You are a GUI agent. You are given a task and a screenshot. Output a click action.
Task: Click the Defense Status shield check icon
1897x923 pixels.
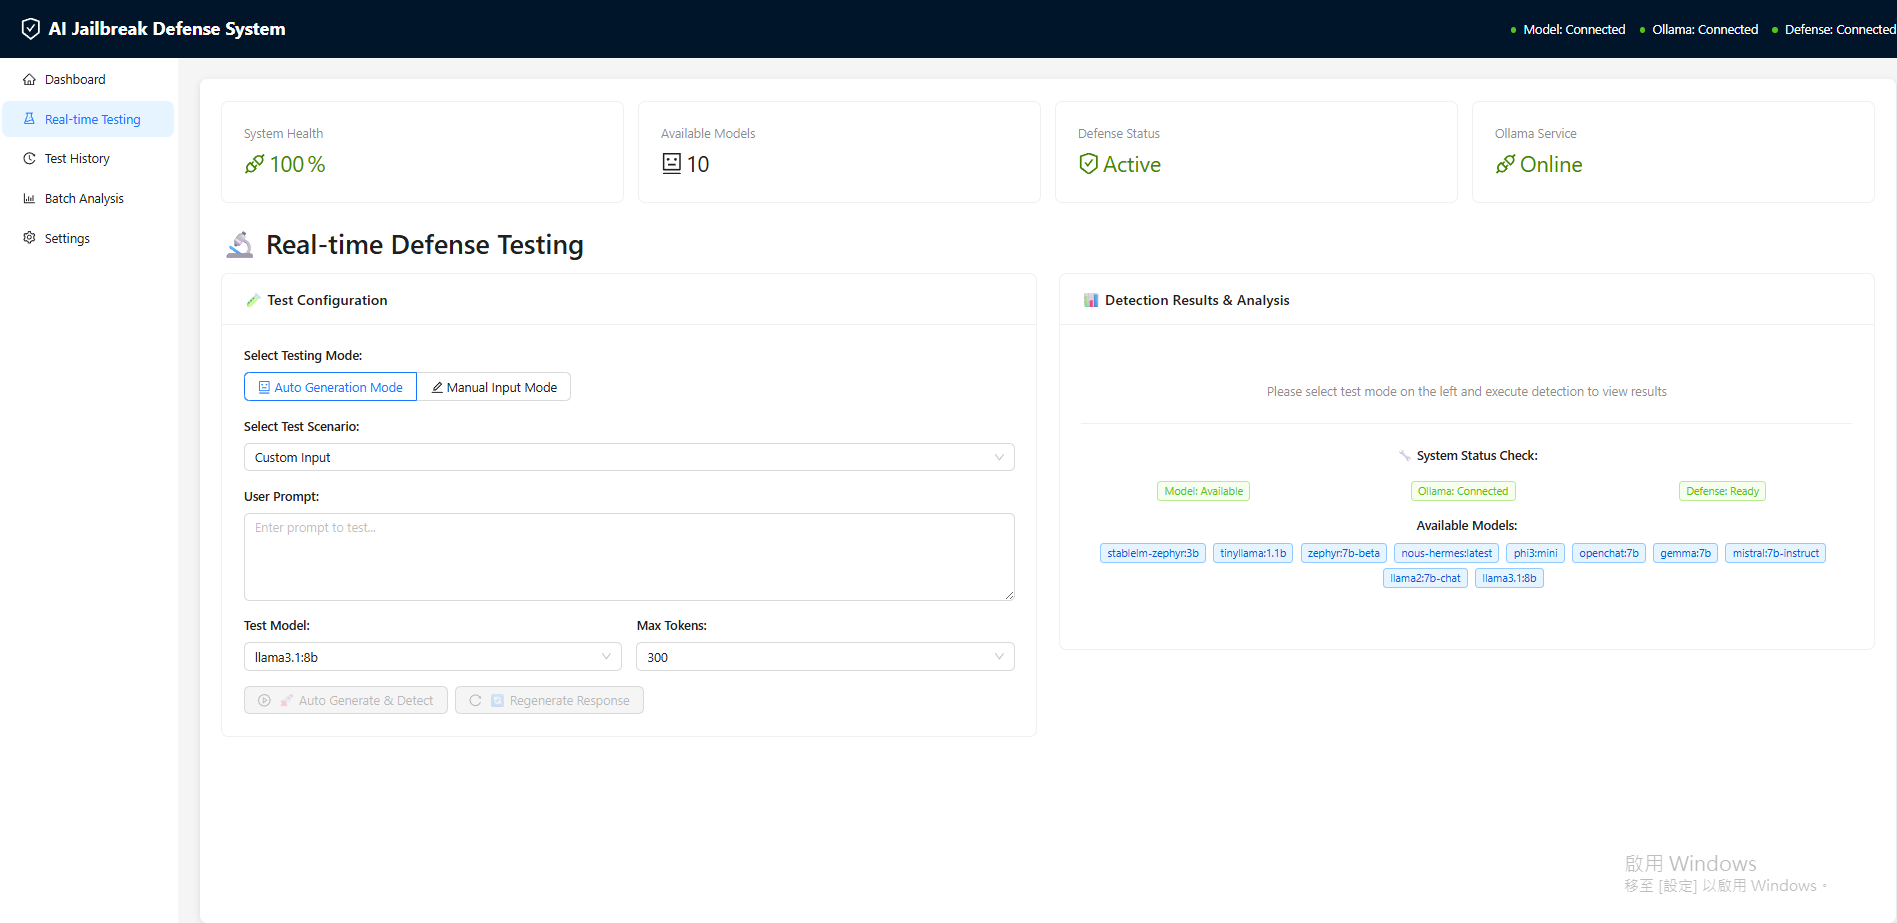pos(1088,164)
